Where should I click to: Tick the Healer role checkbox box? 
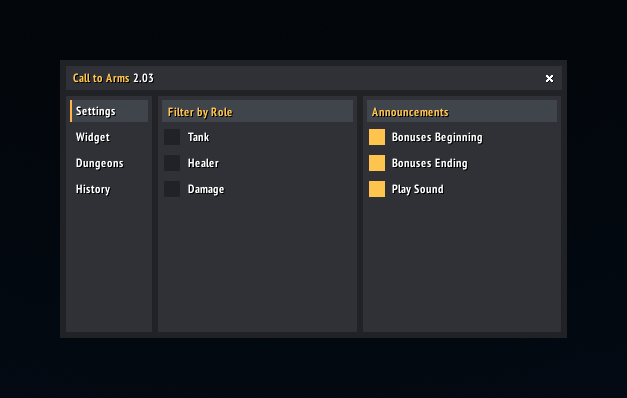pyautogui.click(x=172, y=163)
